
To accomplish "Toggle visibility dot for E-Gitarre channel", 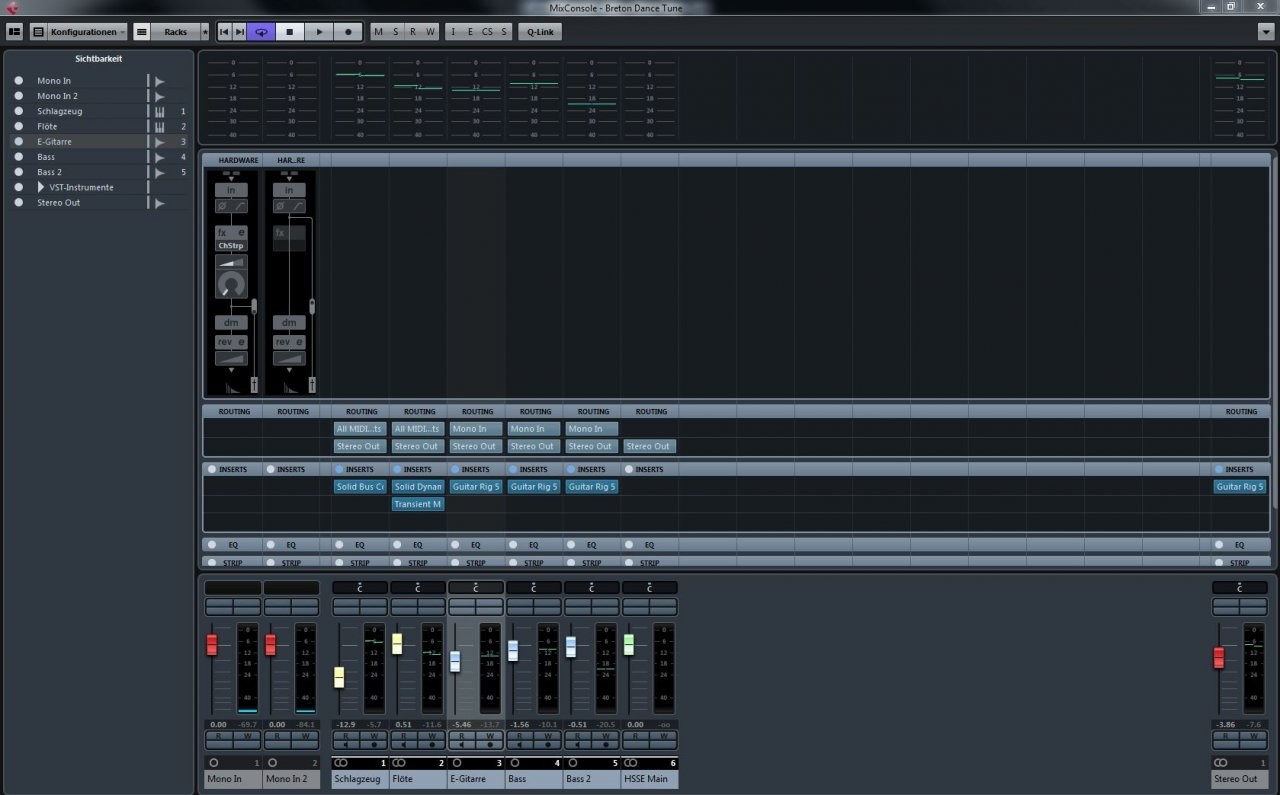I will [18, 142].
